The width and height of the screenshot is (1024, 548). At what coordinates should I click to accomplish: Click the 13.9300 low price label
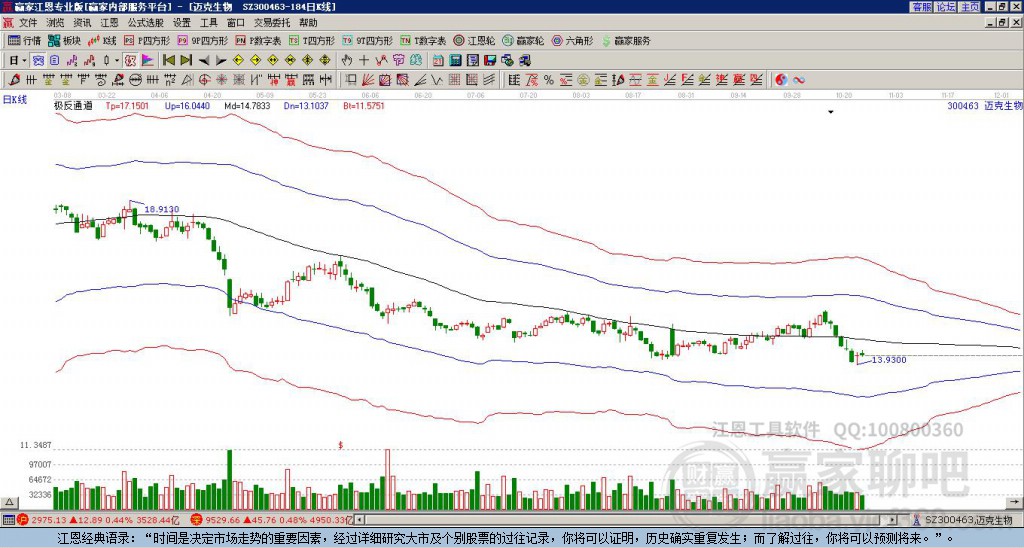point(889,360)
